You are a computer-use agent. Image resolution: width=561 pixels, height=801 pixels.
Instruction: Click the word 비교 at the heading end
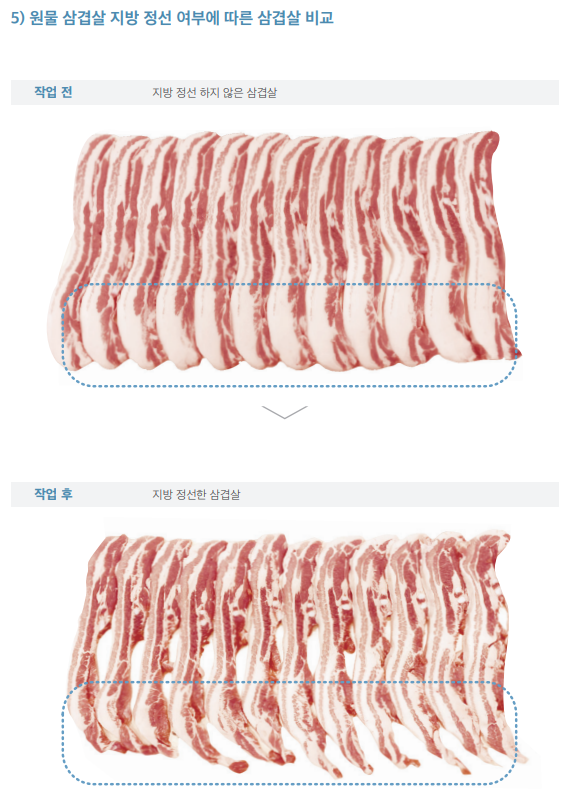319,18
